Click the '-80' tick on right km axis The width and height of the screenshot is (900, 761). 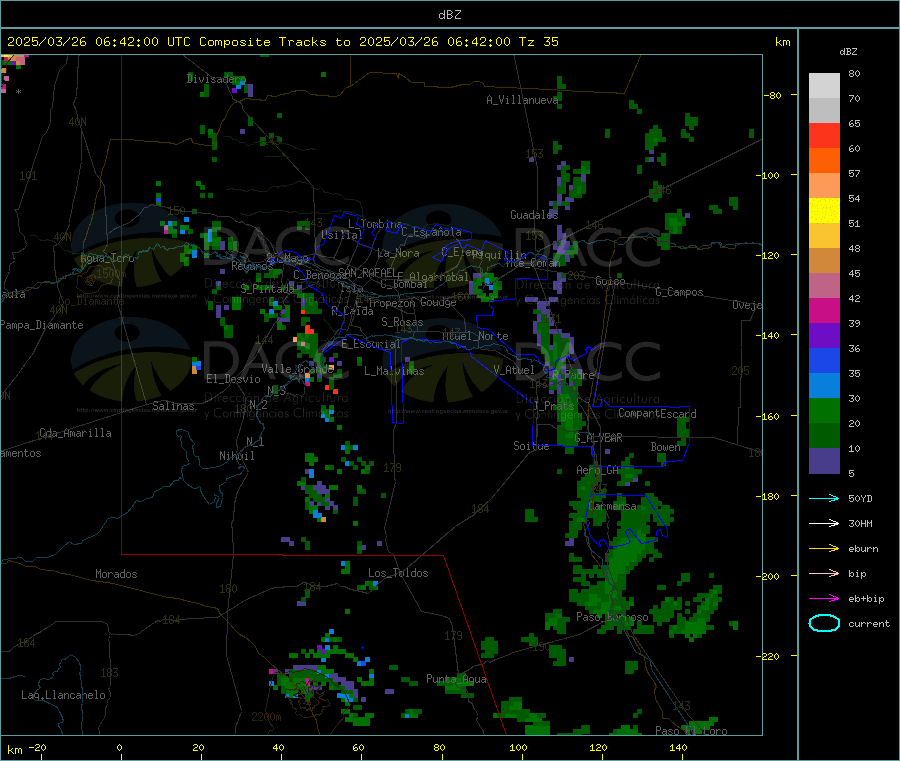click(773, 95)
